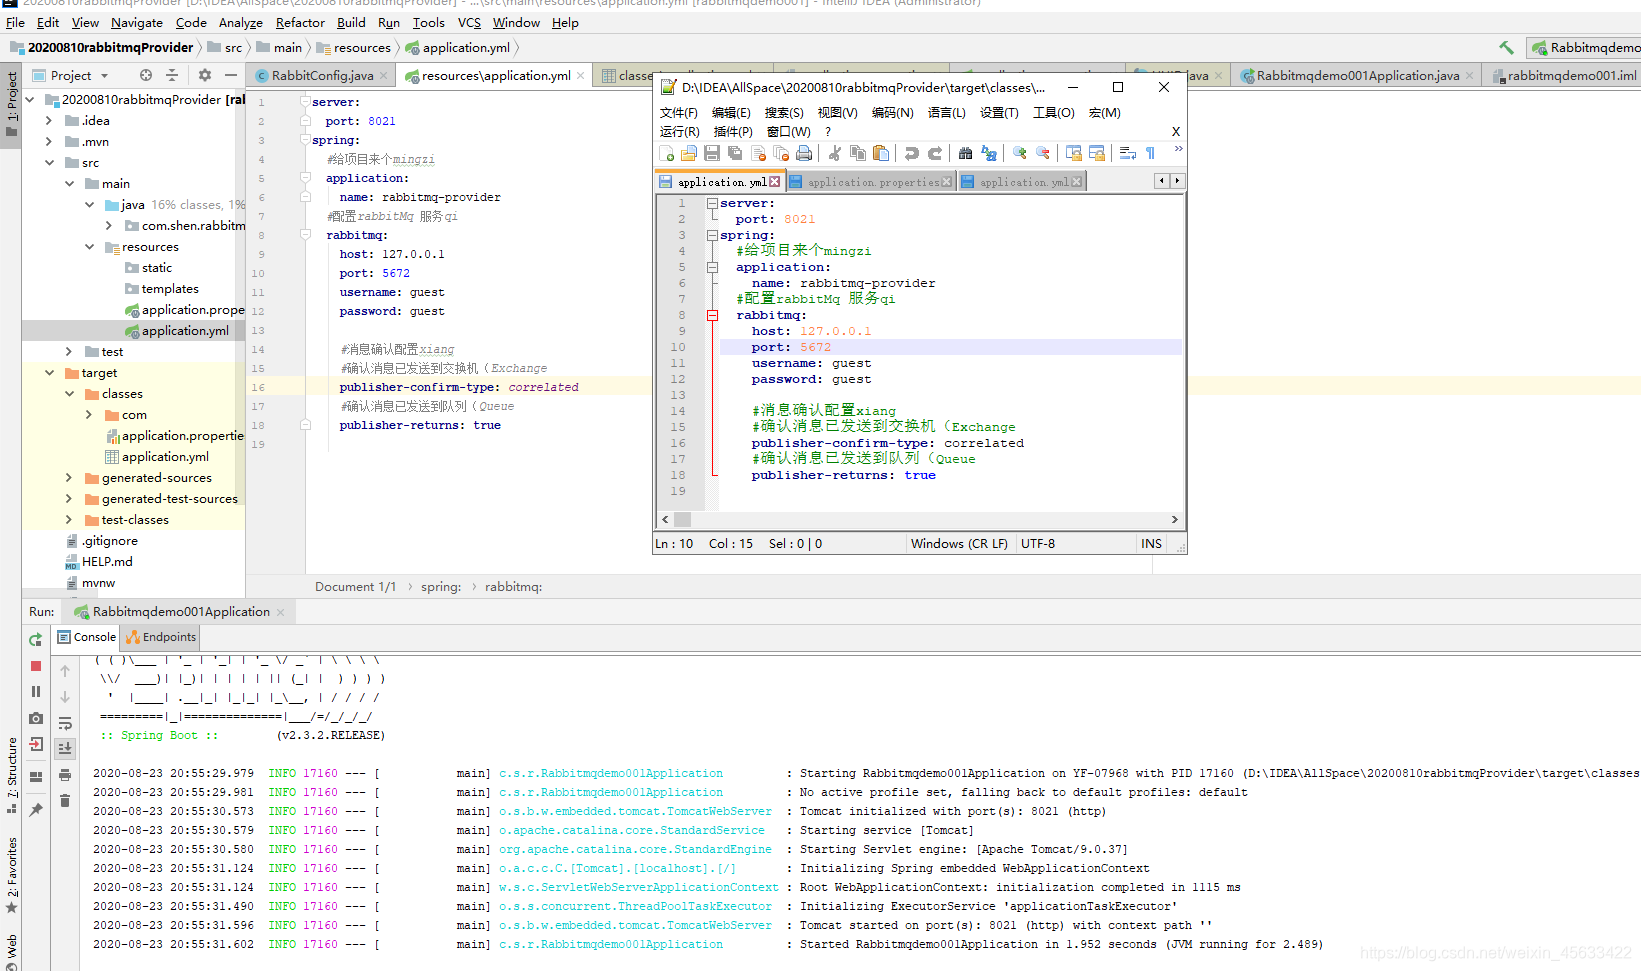
Task: Rerun the Rabbitmqdemo001Application
Action: click(x=35, y=641)
